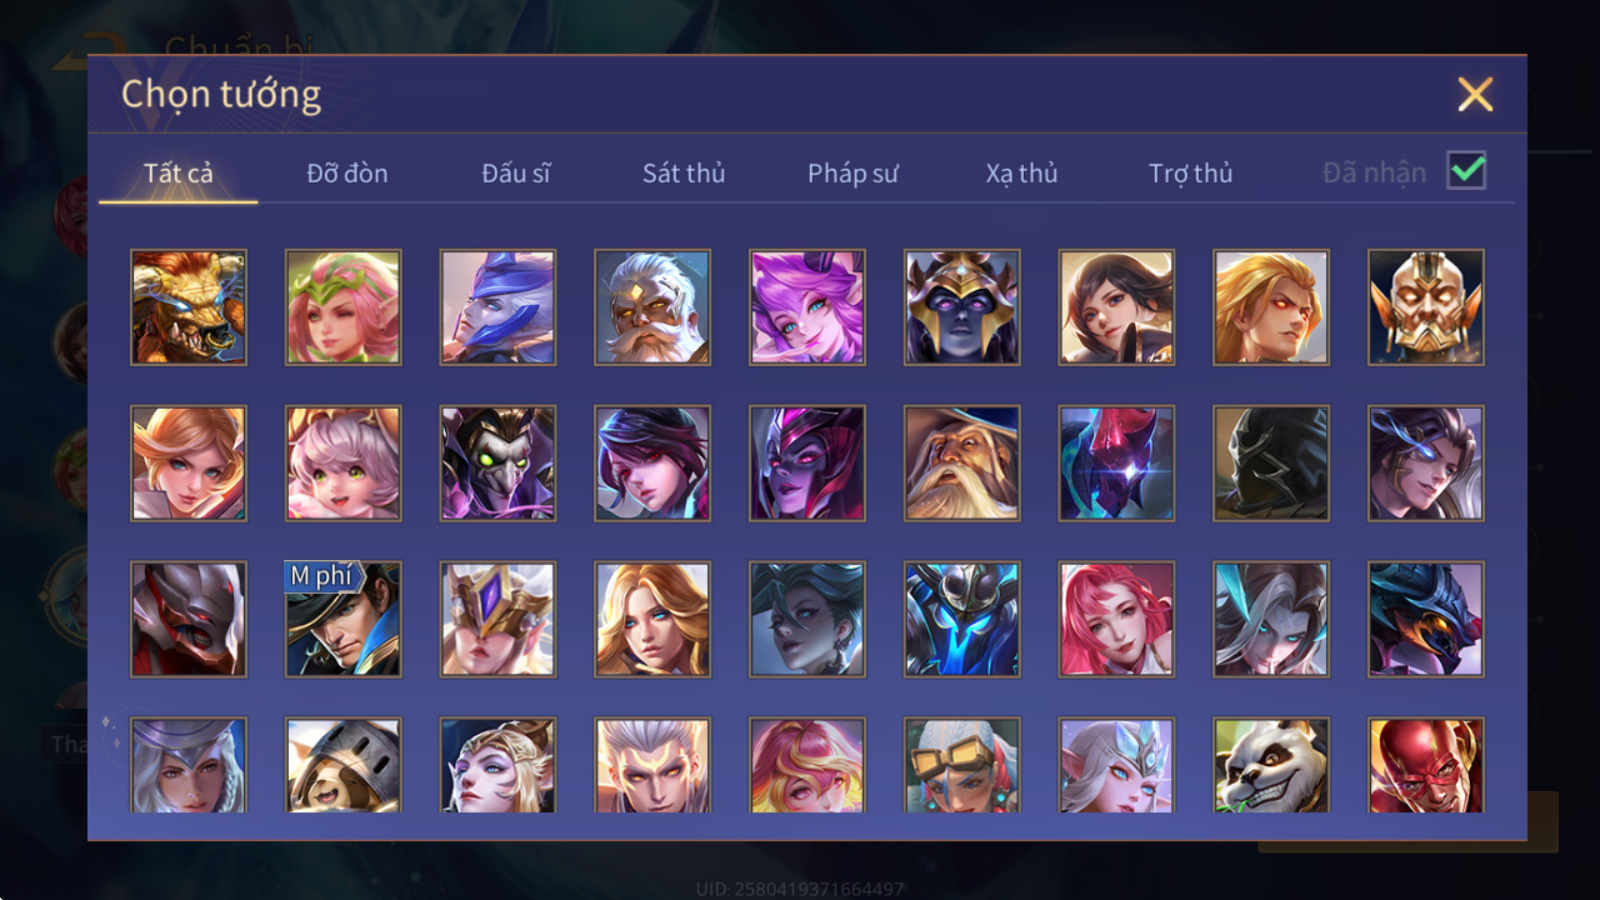Choose the panda hero portrait

tap(1271, 764)
